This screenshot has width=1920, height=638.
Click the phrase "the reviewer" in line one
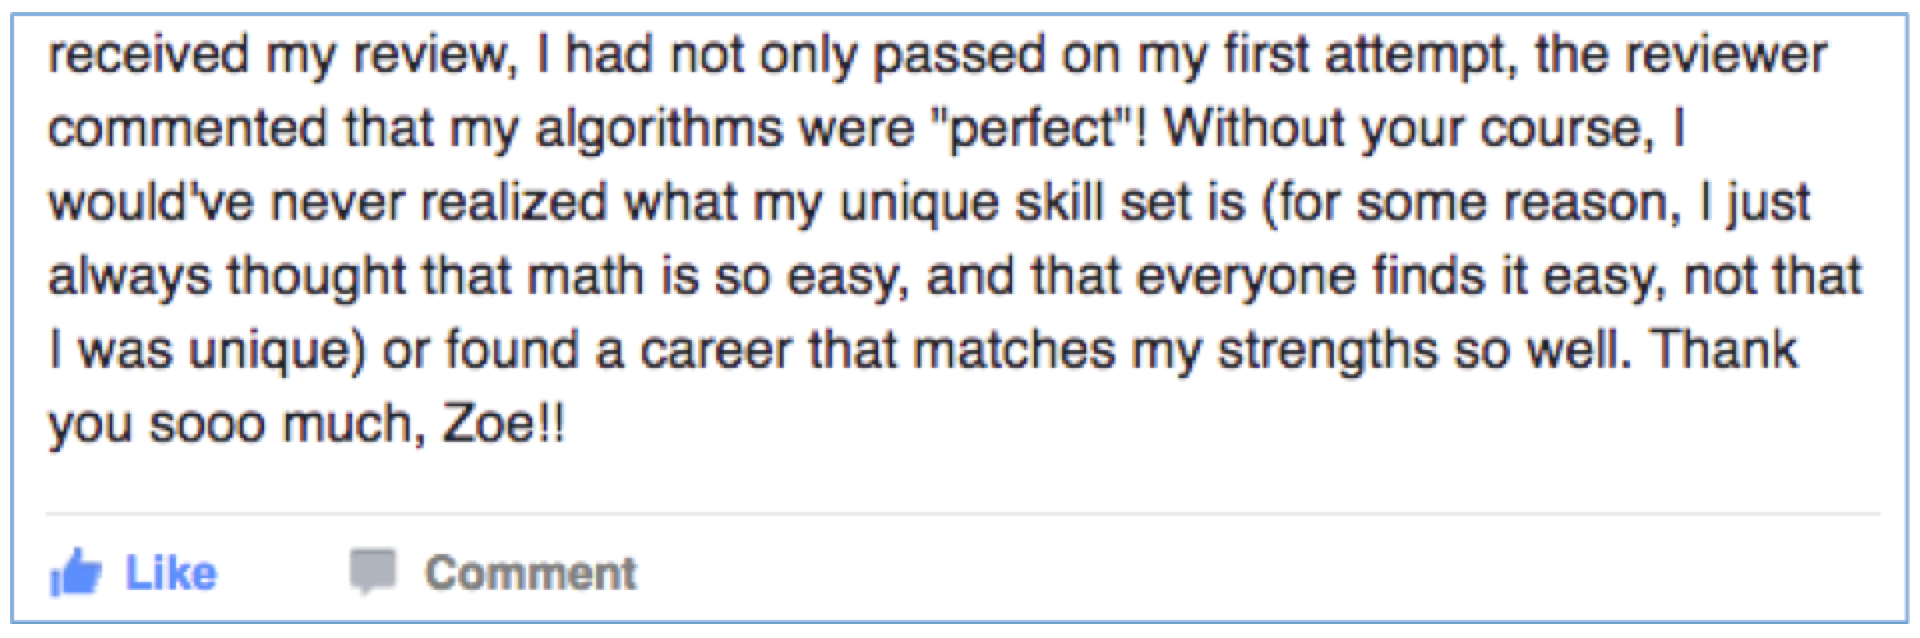pos(1680,55)
